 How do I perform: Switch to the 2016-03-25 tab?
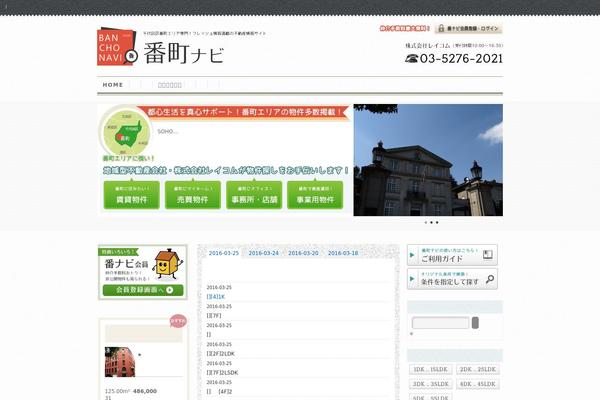(x=224, y=253)
